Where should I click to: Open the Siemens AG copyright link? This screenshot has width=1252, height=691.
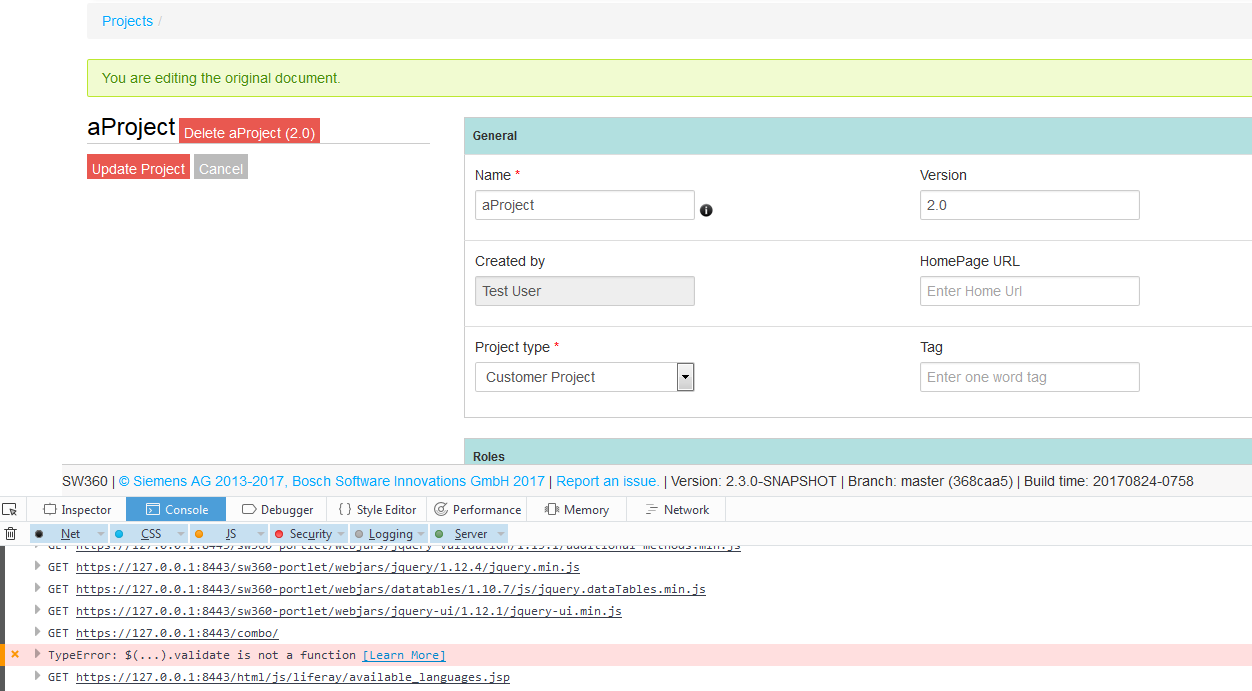tap(332, 481)
